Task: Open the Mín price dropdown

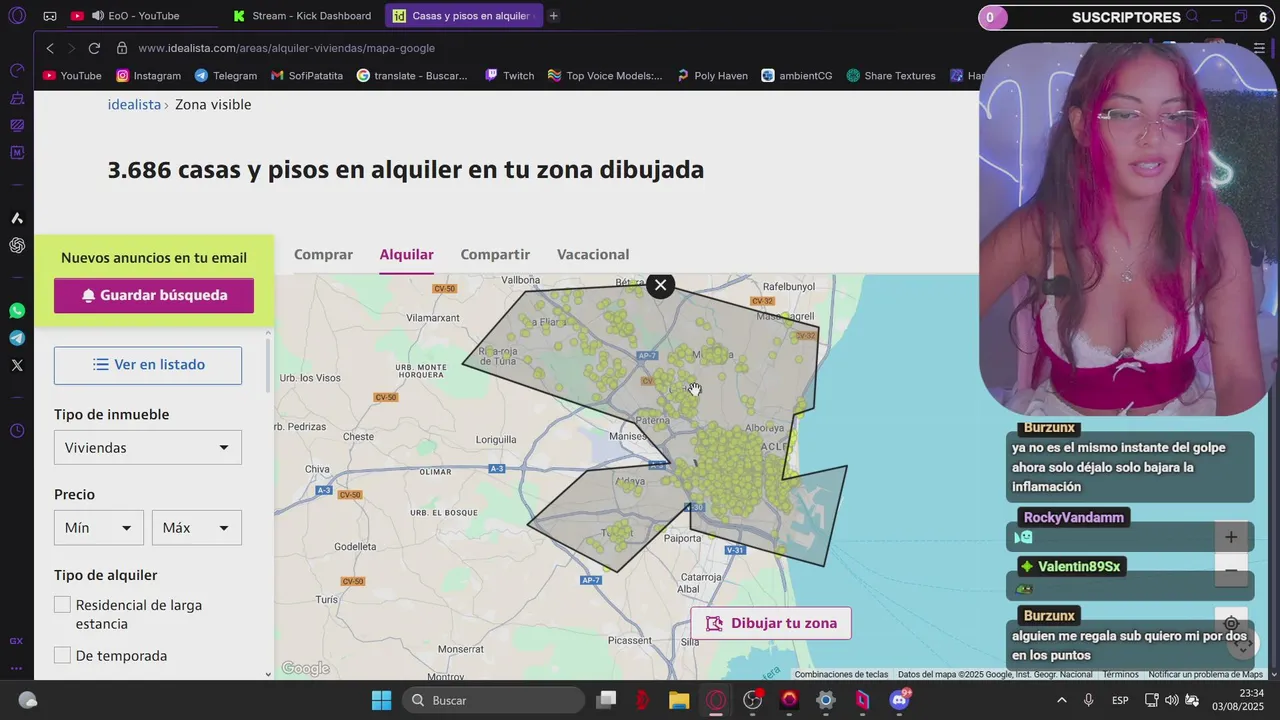Action: [98, 527]
